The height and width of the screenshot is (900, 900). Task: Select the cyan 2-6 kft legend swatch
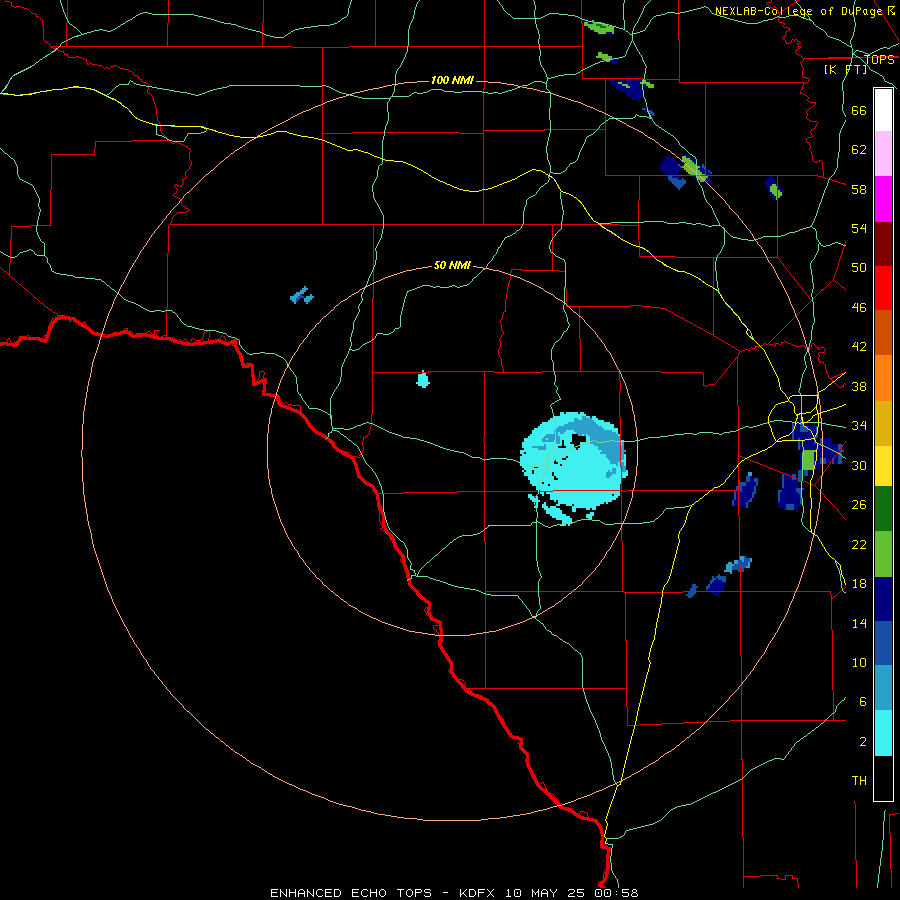[x=883, y=733]
